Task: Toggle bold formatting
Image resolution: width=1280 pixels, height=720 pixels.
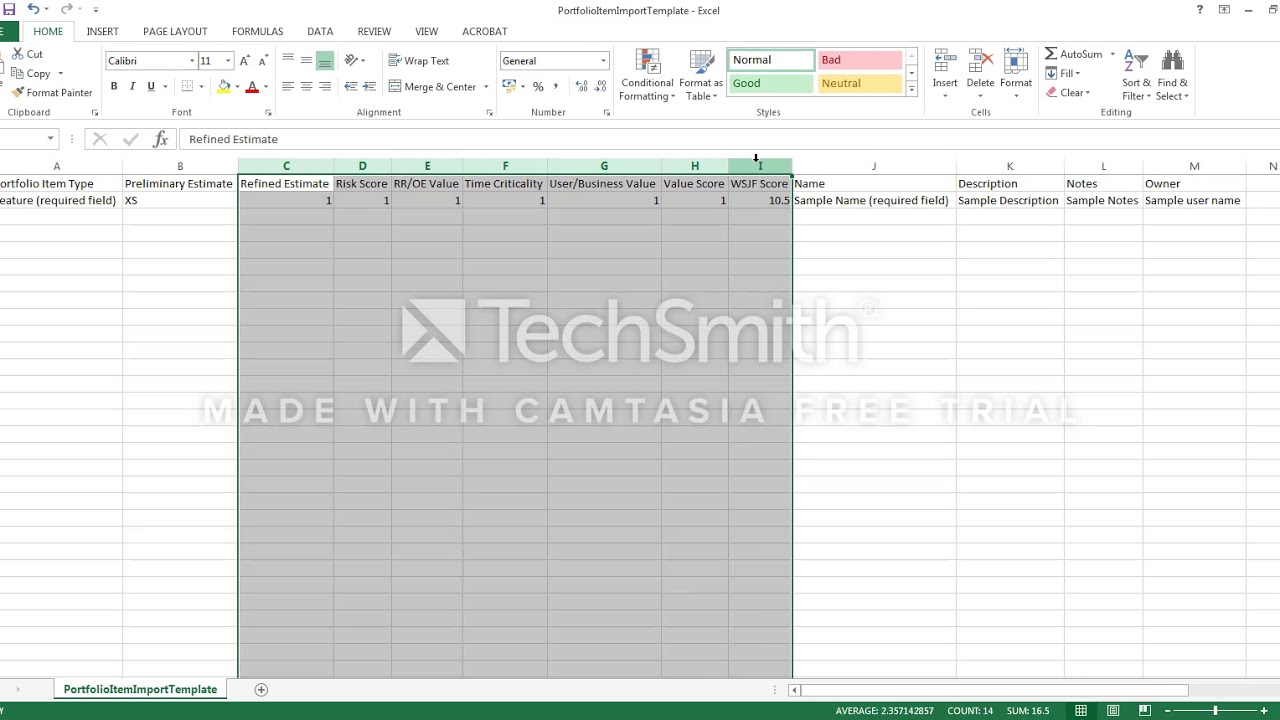Action: (x=114, y=87)
